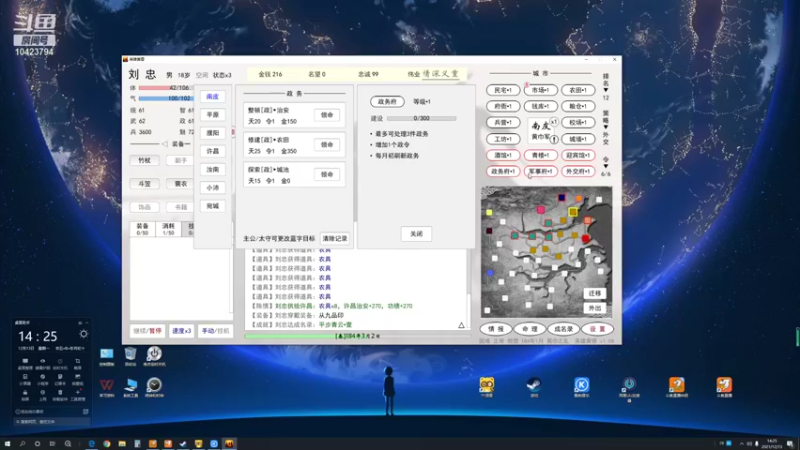Toggle 手动/挂机 mode

click(215, 331)
